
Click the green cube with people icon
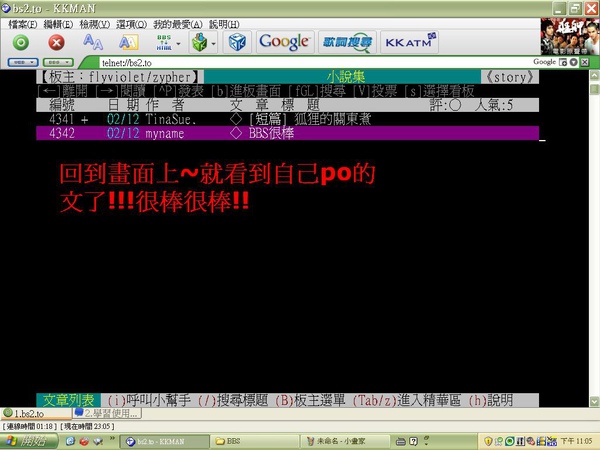tap(199, 42)
